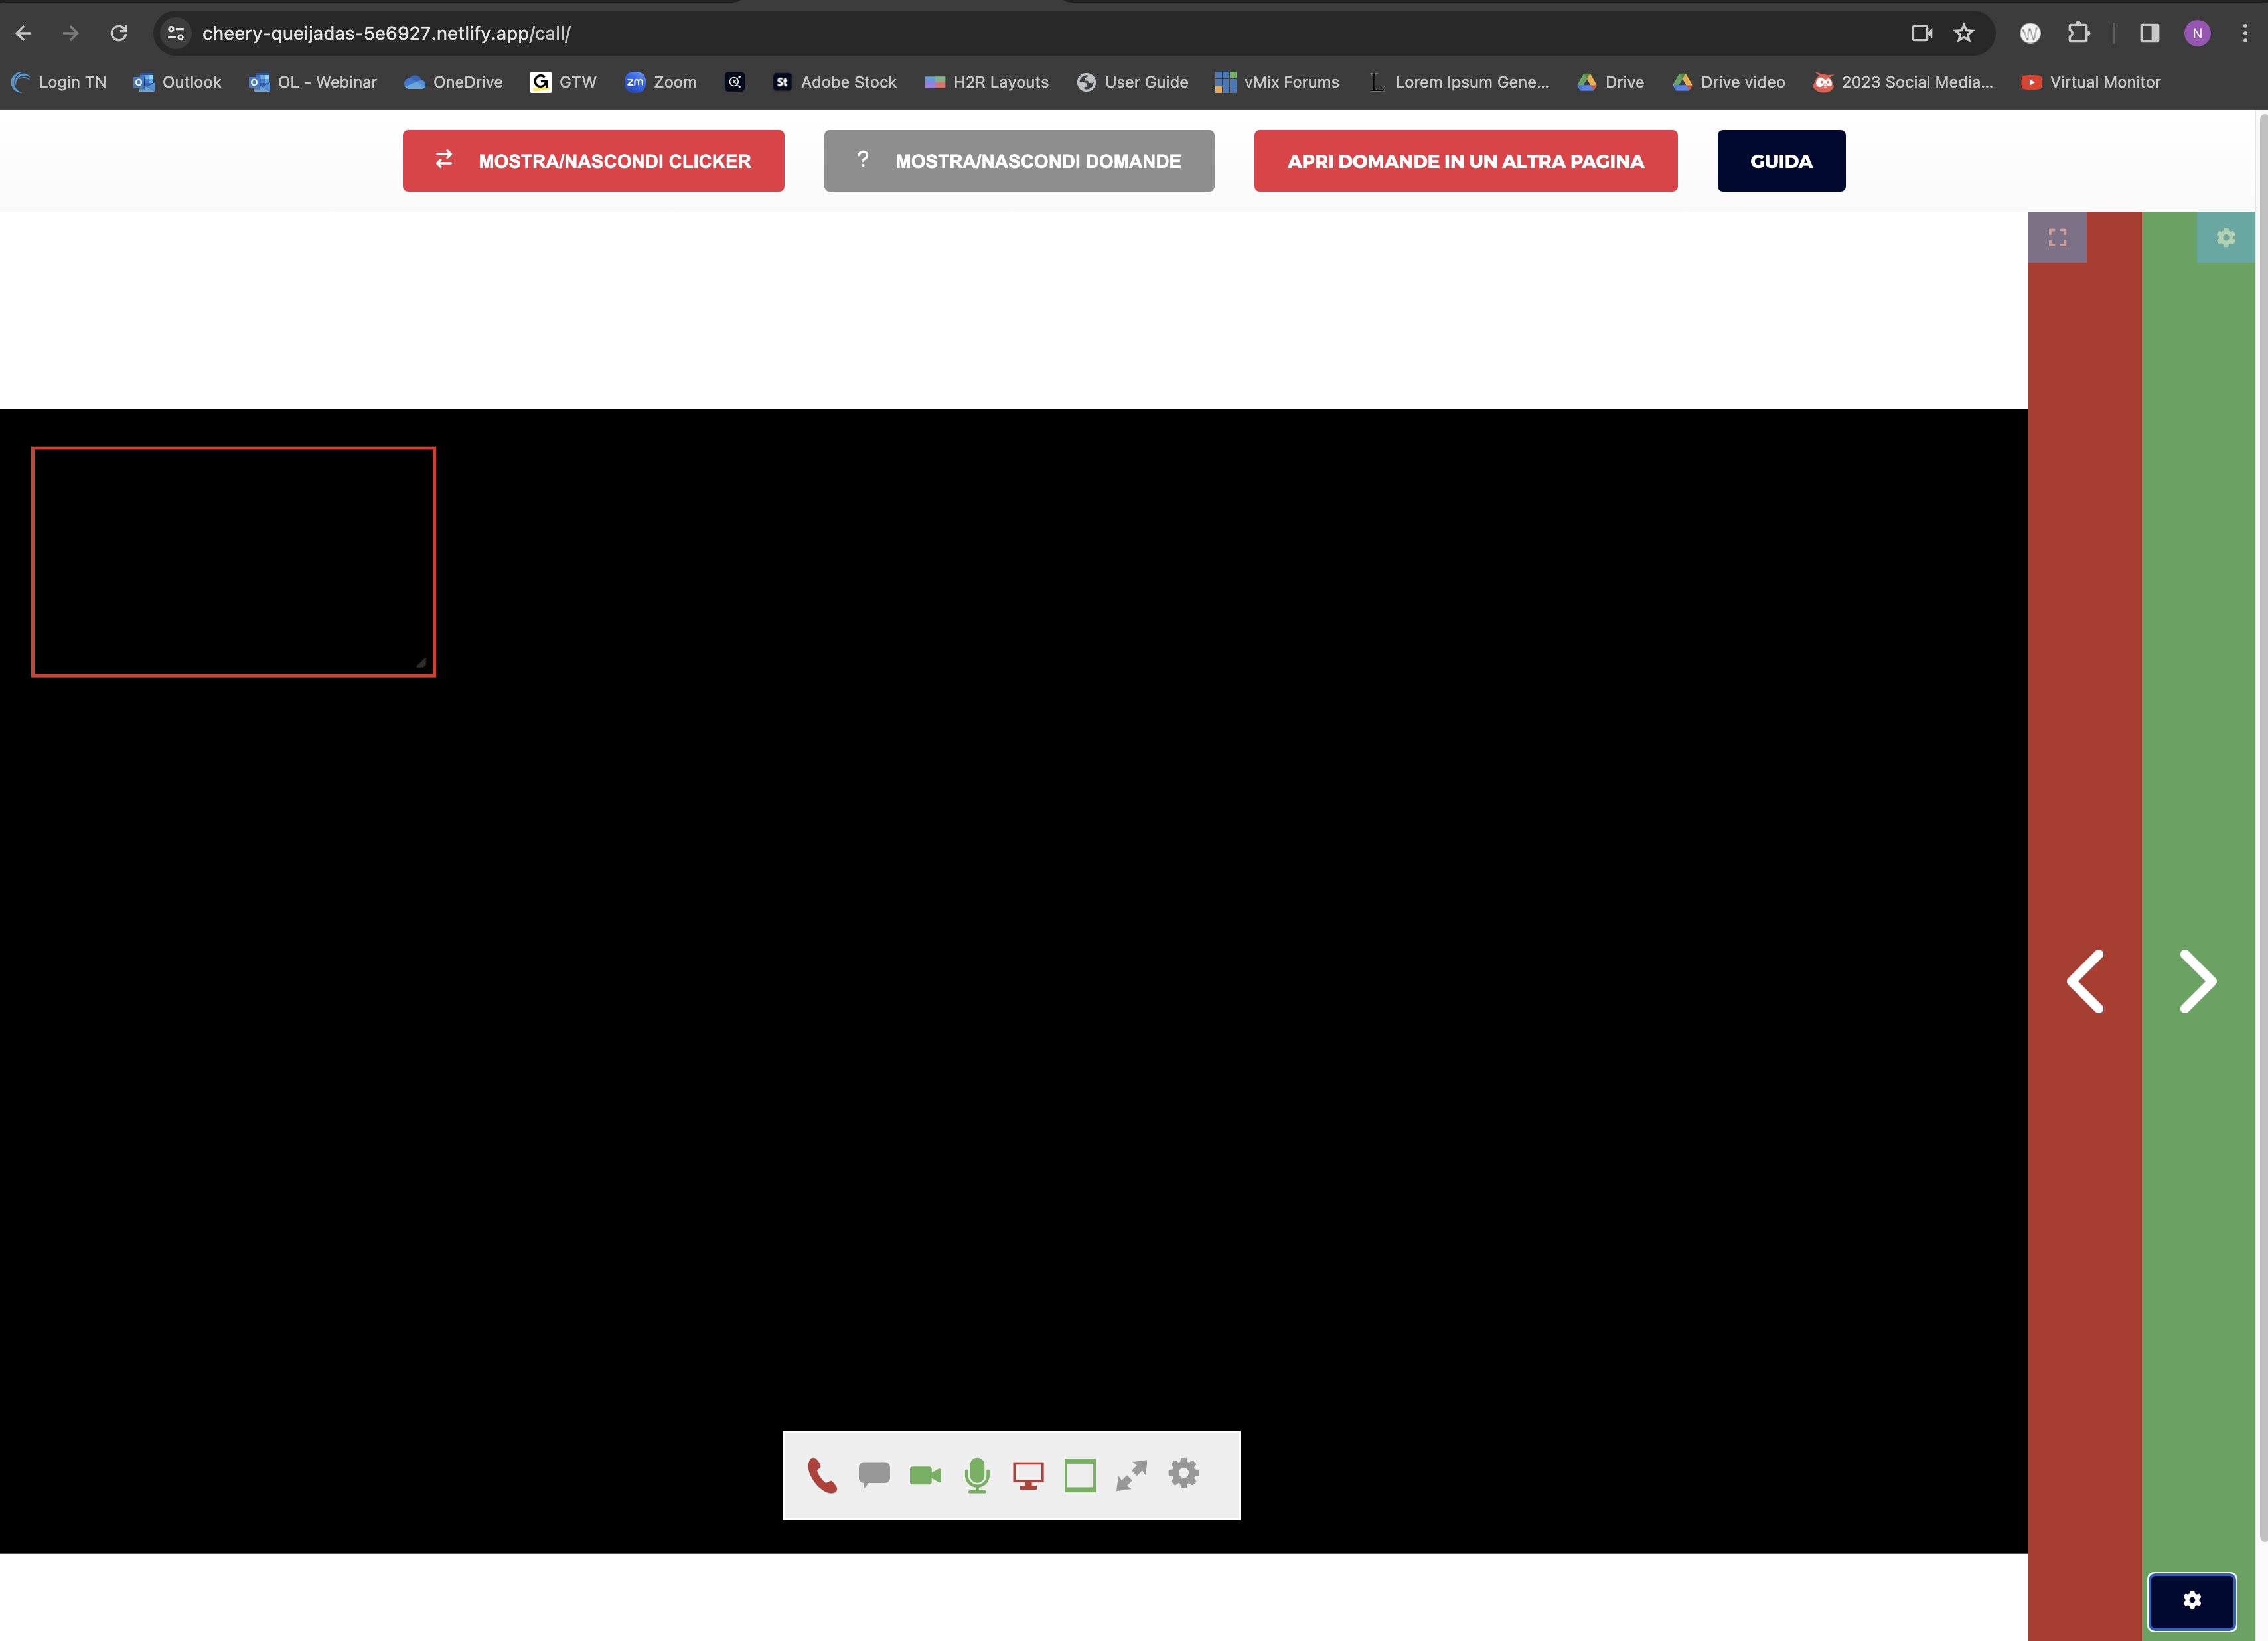Click the red hang up phone icon
The width and height of the screenshot is (2268, 1641).
[822, 1475]
